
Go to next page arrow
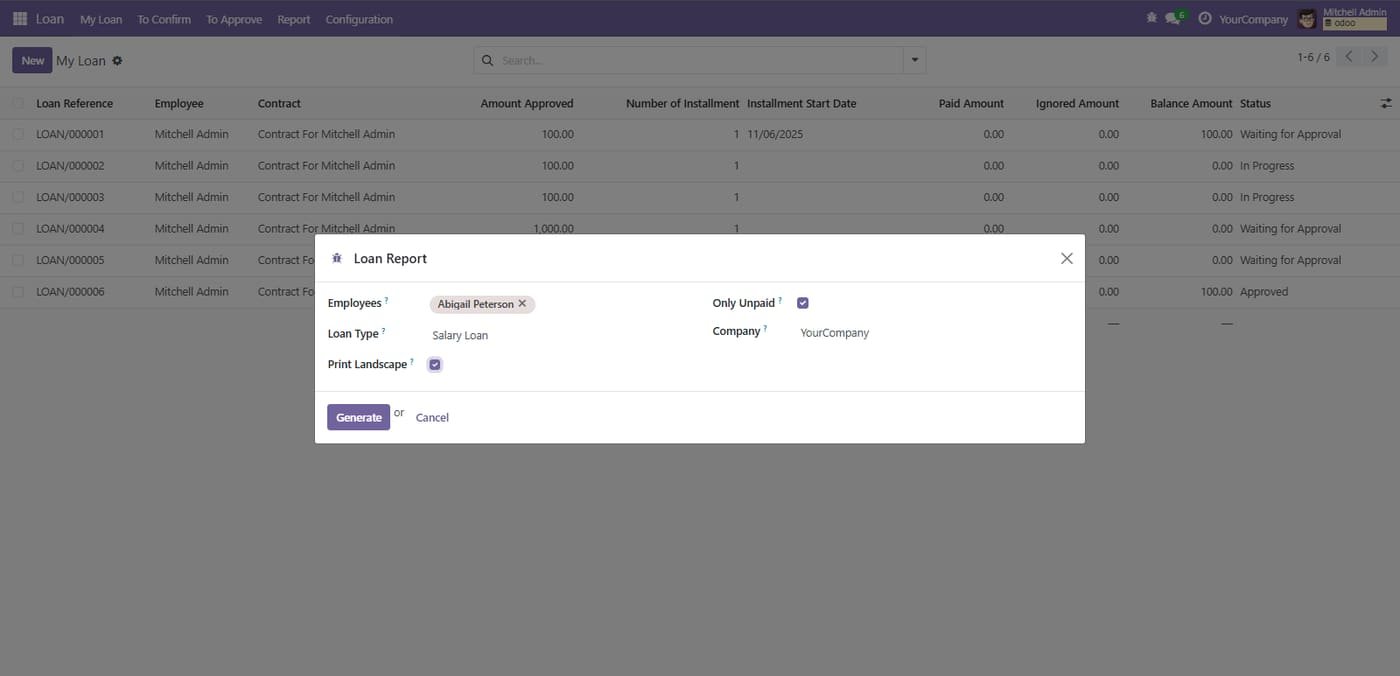tap(1376, 57)
